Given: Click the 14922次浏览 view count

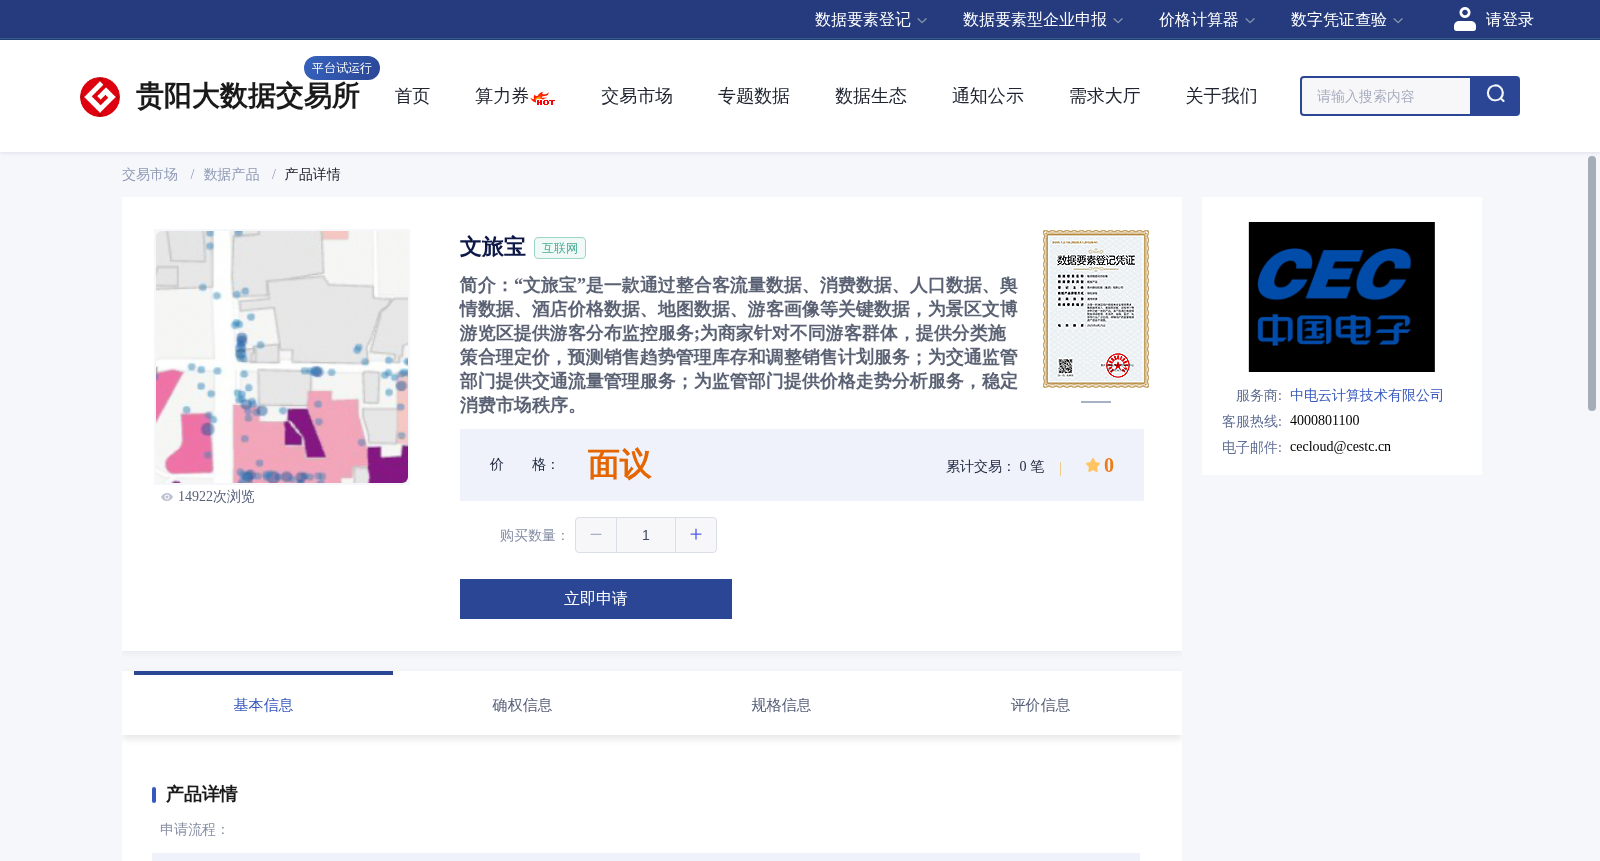Looking at the screenshot, I should coord(216,497).
